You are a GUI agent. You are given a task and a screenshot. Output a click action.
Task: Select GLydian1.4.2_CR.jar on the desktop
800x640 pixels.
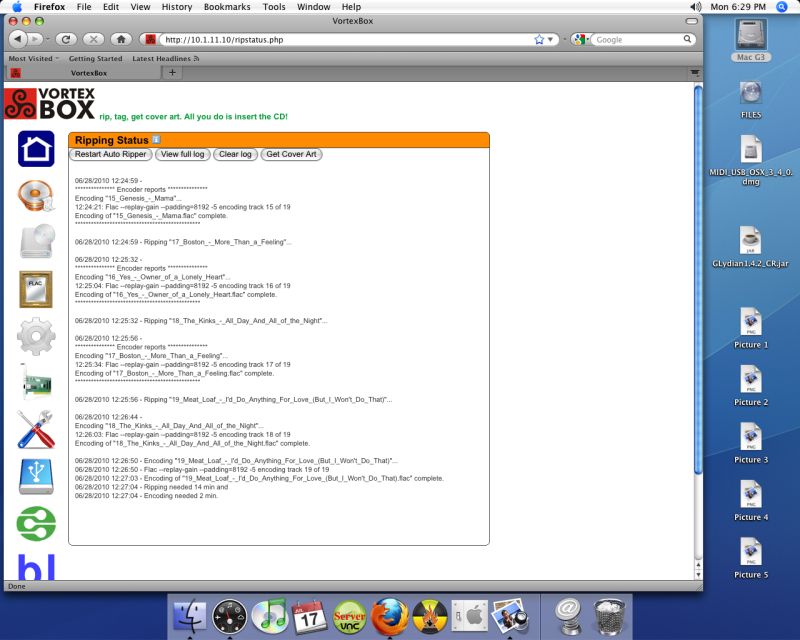click(x=751, y=247)
